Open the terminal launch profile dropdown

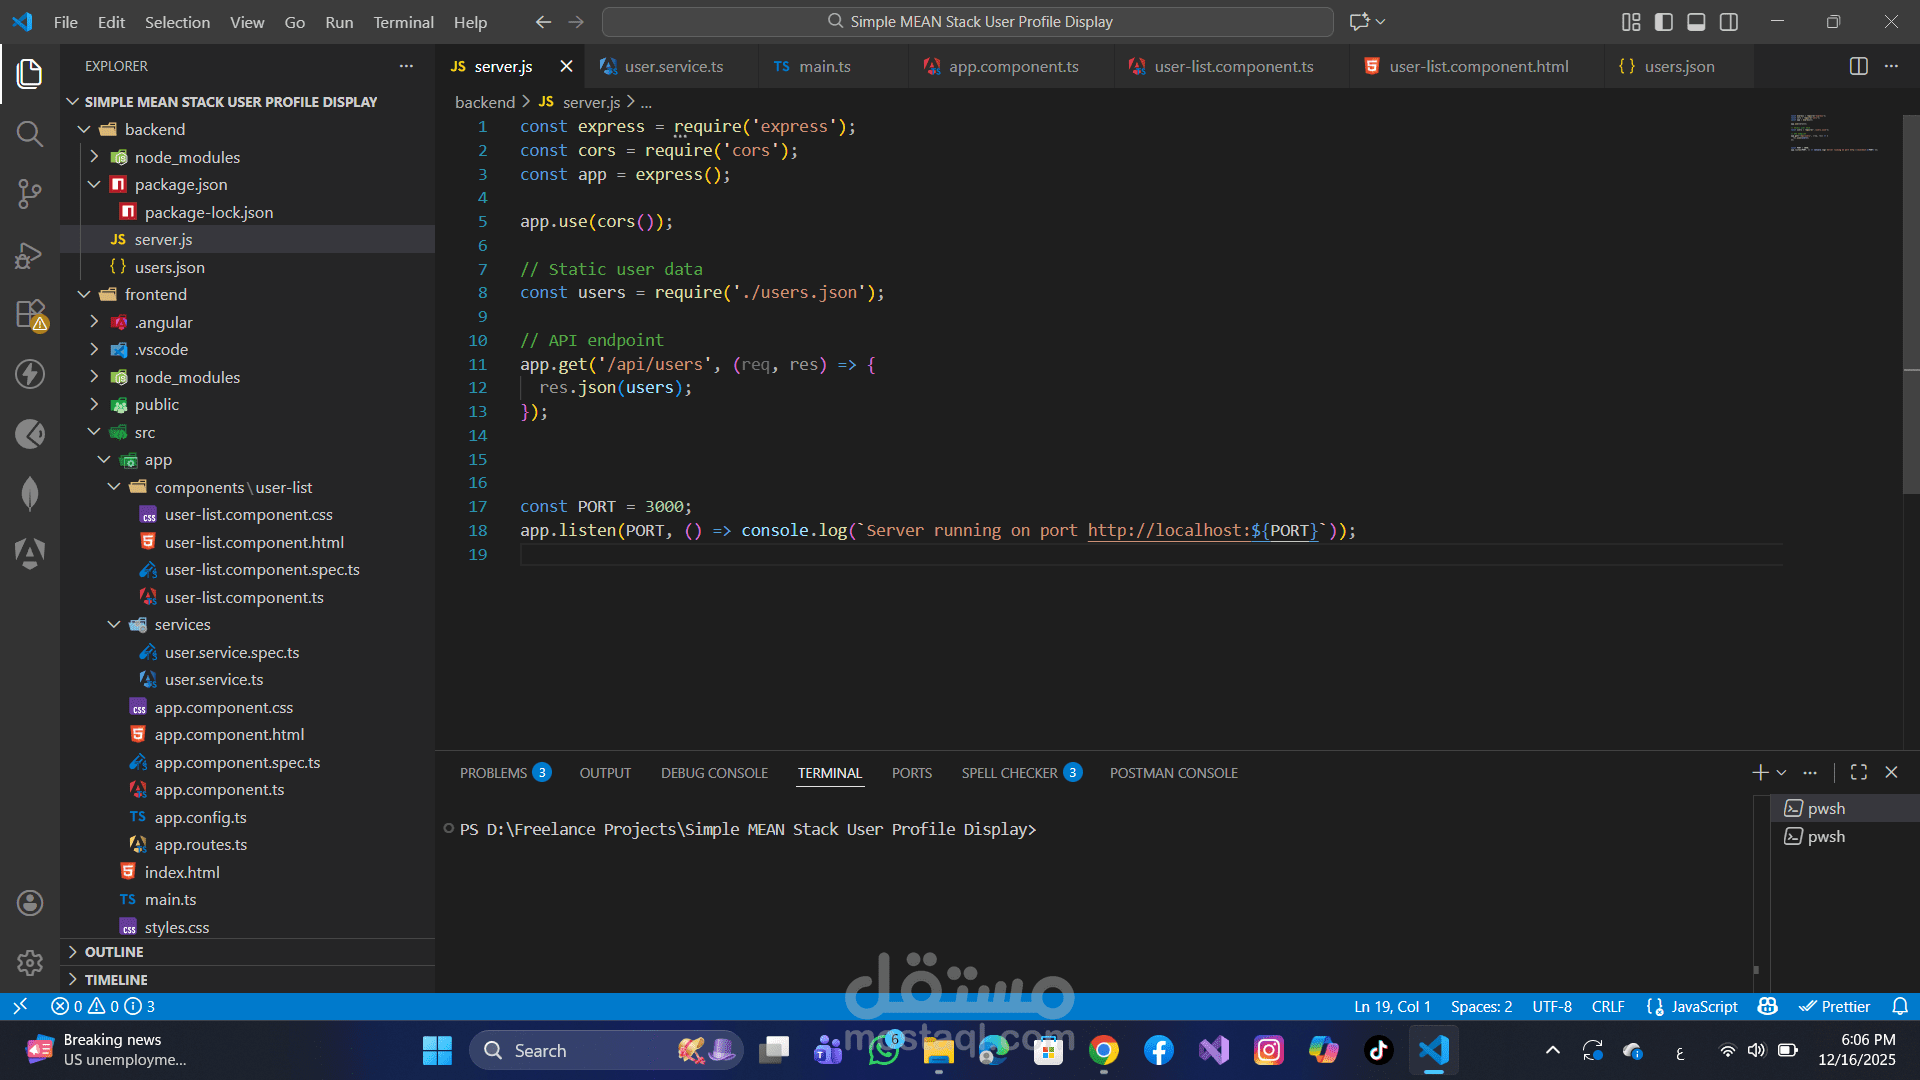(1779, 772)
